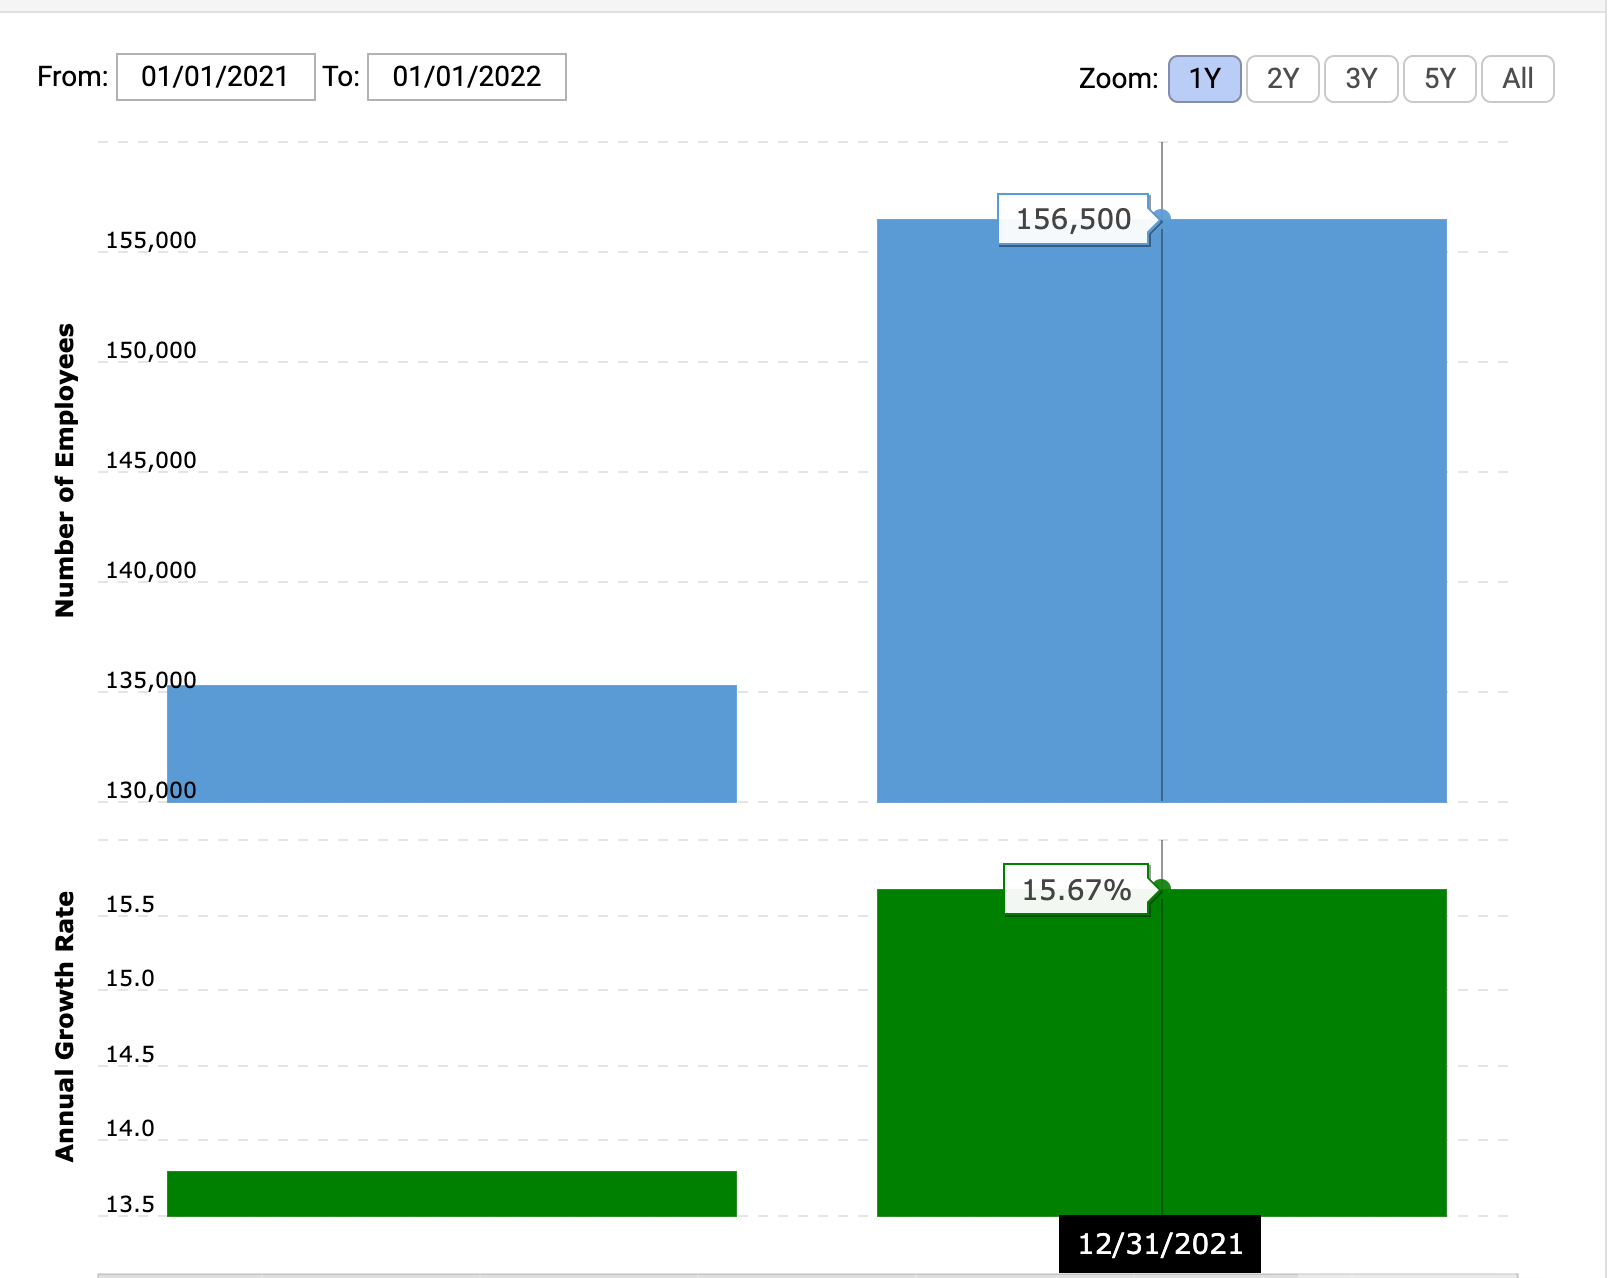Click the 14.0 growth axis label
1616x1278 pixels.
(x=130, y=1128)
